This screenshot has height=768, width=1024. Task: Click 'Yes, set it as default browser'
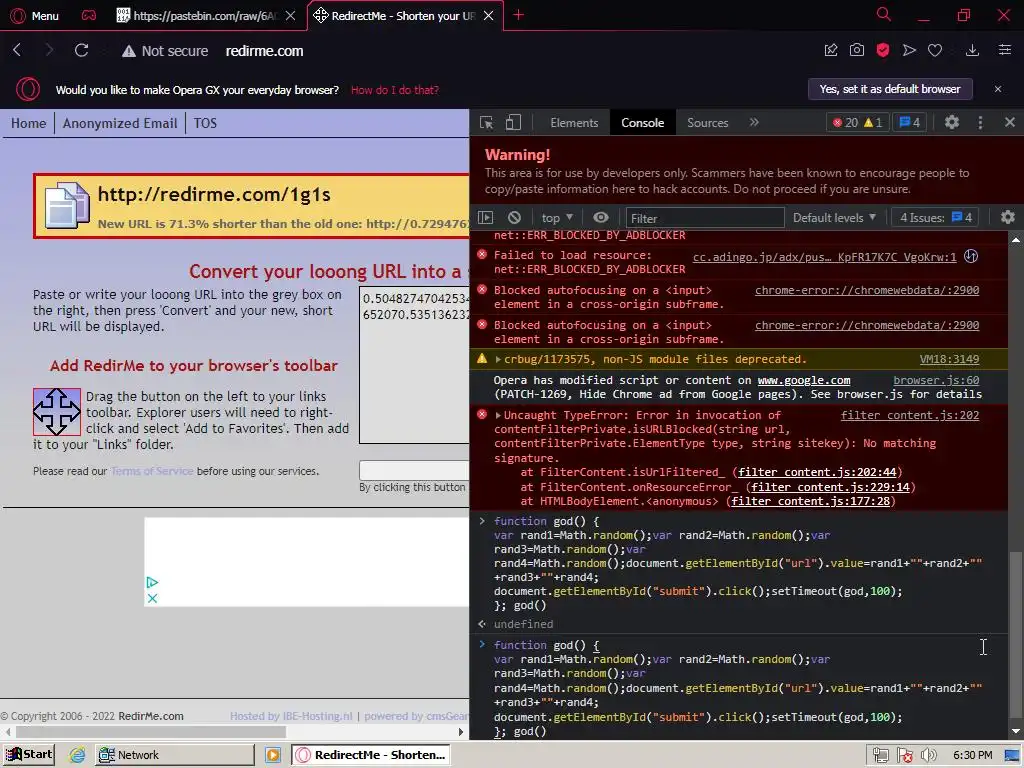890,89
